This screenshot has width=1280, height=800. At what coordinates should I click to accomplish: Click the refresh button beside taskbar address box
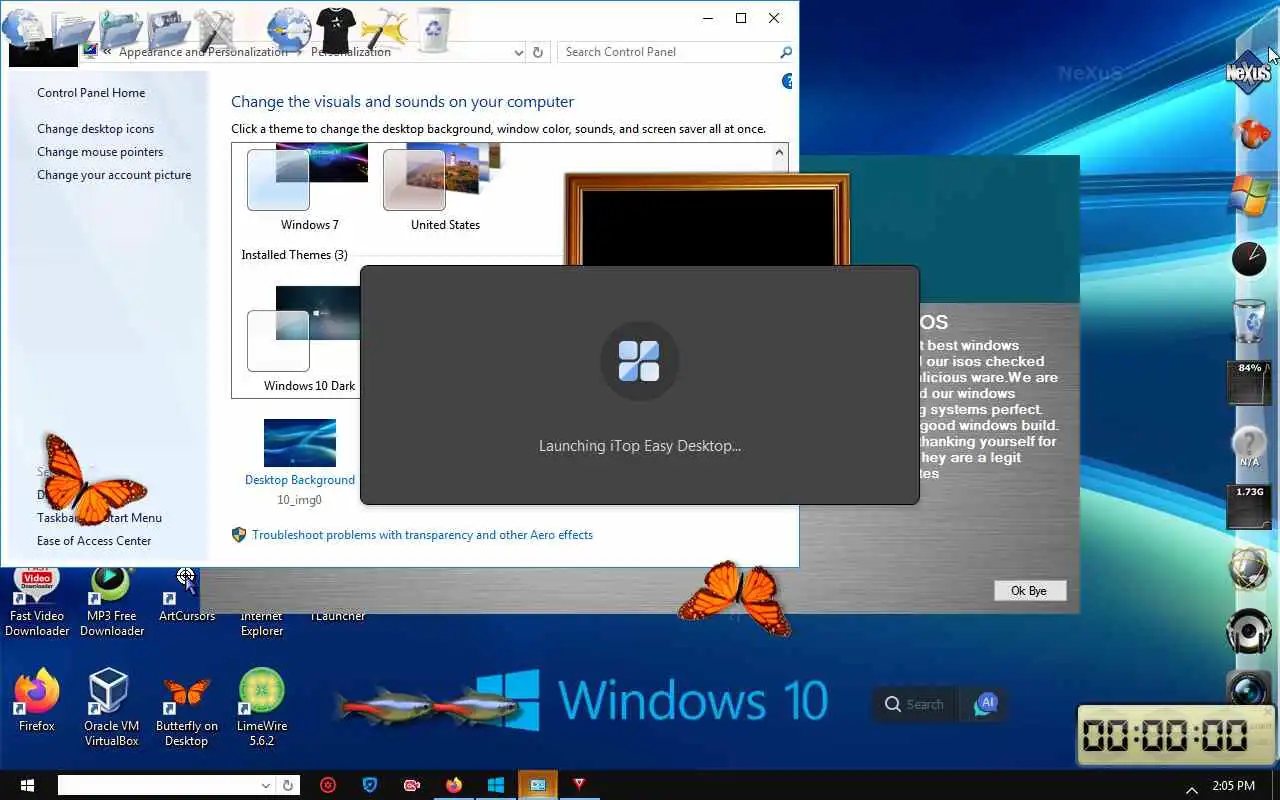pos(288,786)
